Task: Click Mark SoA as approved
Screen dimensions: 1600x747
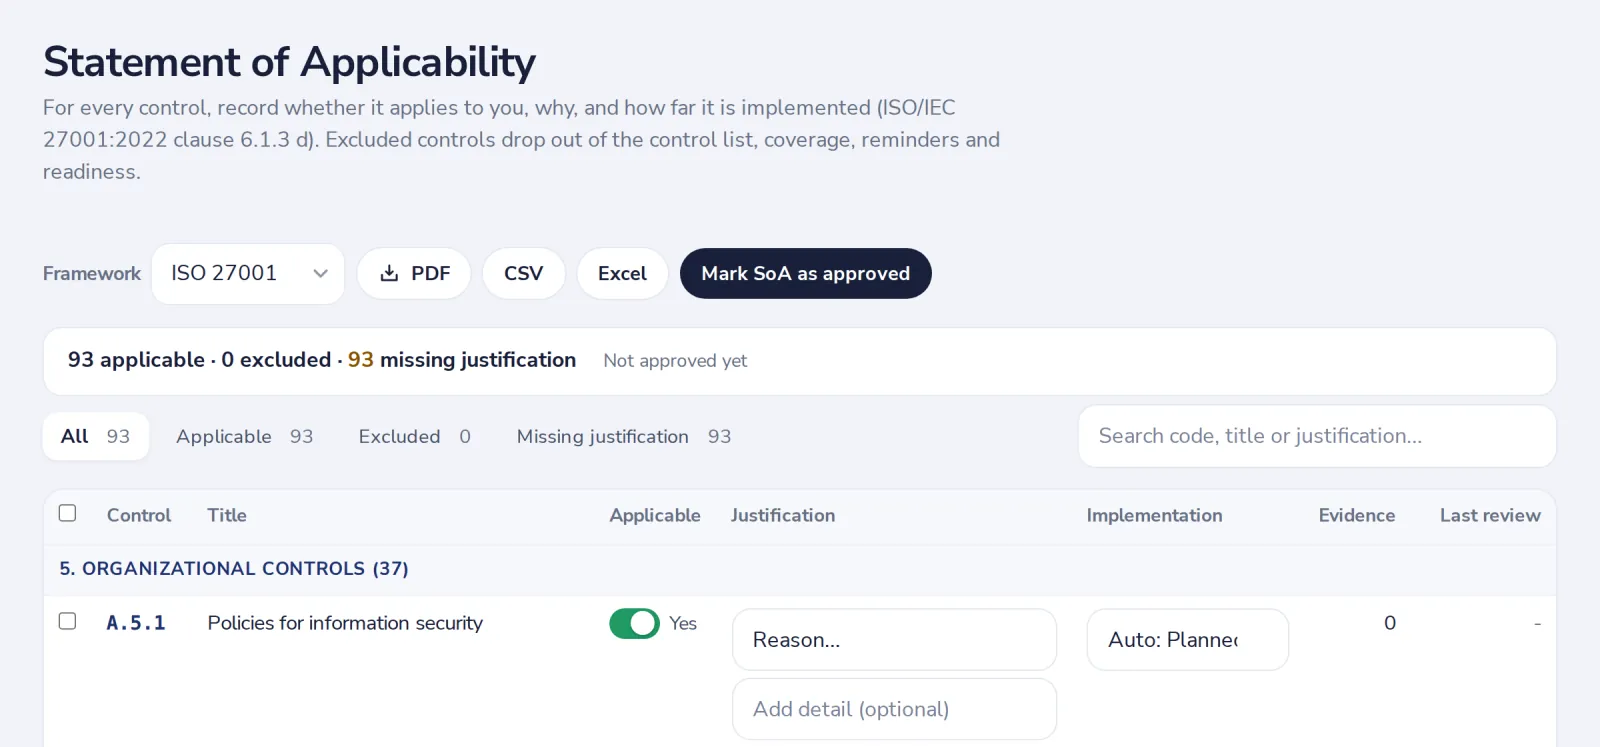Action: pyautogui.click(x=805, y=274)
